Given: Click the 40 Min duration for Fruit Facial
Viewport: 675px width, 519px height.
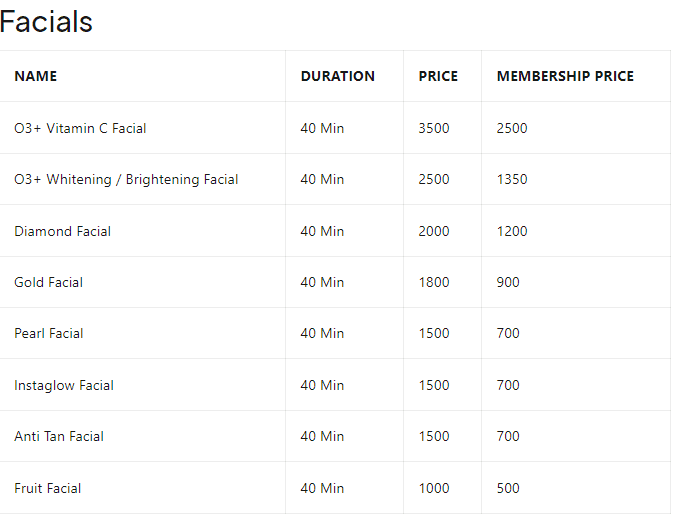Looking at the screenshot, I should (x=322, y=488).
